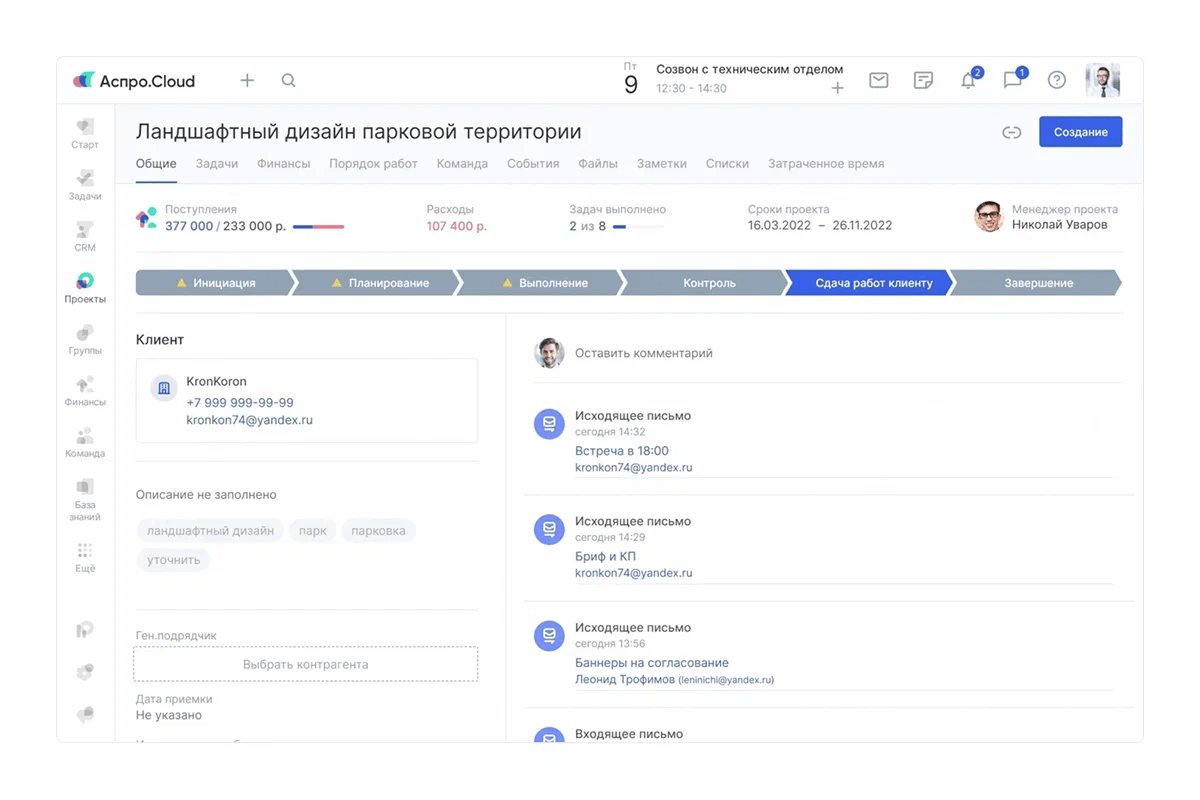Screen dimensions: 1200x800
Task: Click the search magnifier icon
Action: coord(288,81)
